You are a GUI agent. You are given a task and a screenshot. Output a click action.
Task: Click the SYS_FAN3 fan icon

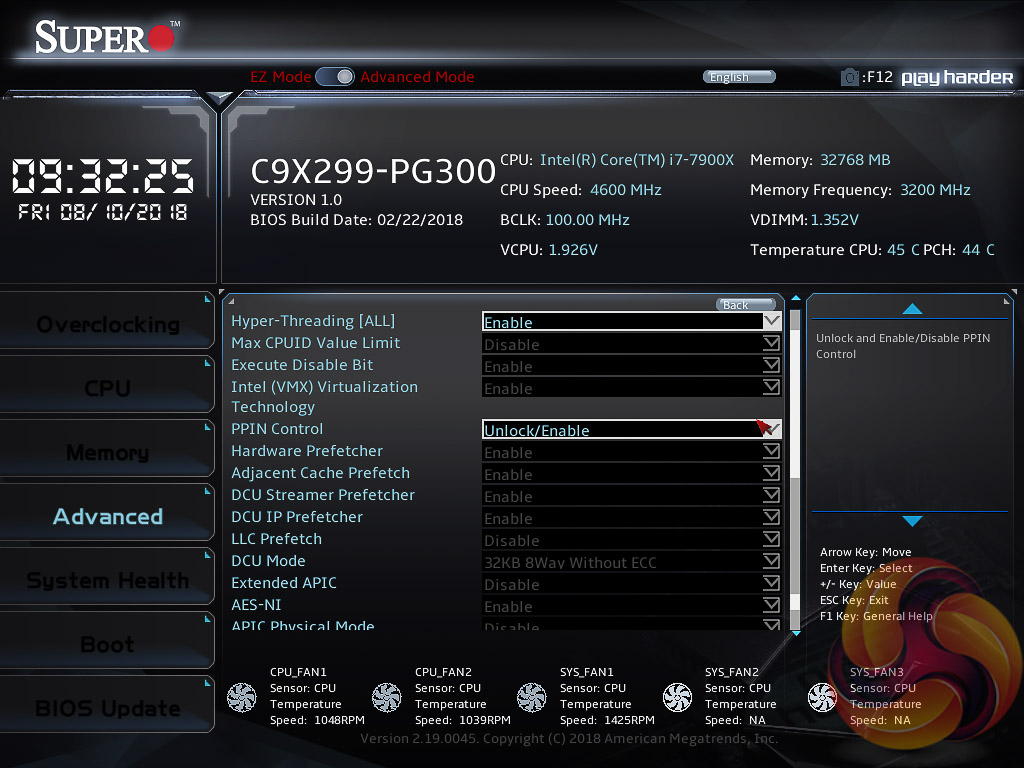click(x=822, y=697)
